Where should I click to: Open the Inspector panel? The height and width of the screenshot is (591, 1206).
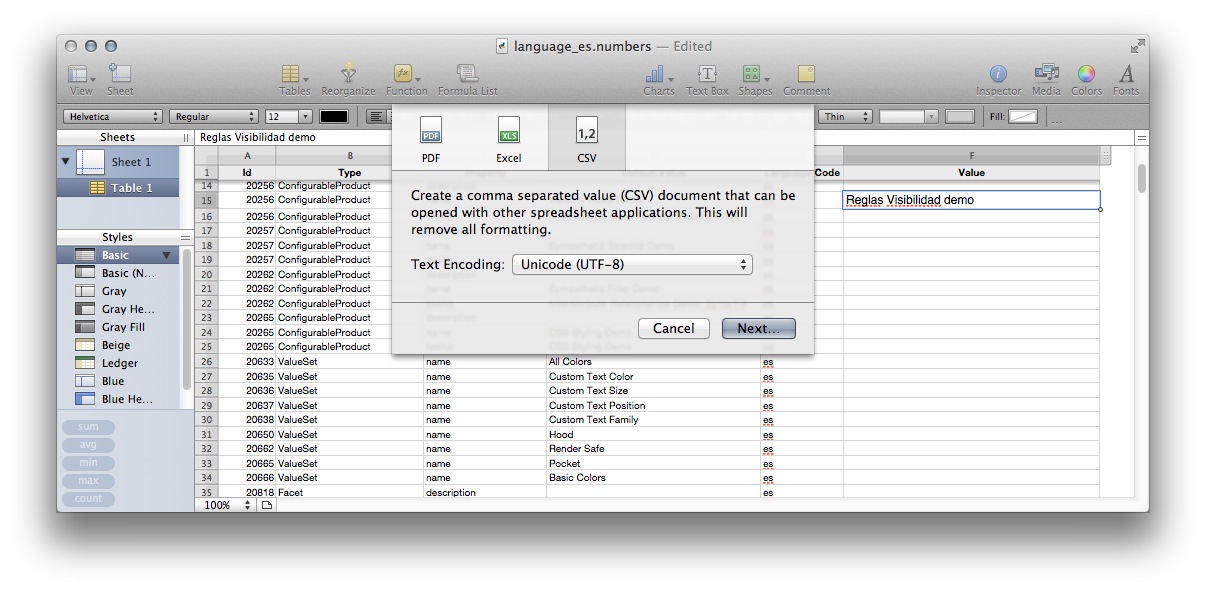[997, 75]
